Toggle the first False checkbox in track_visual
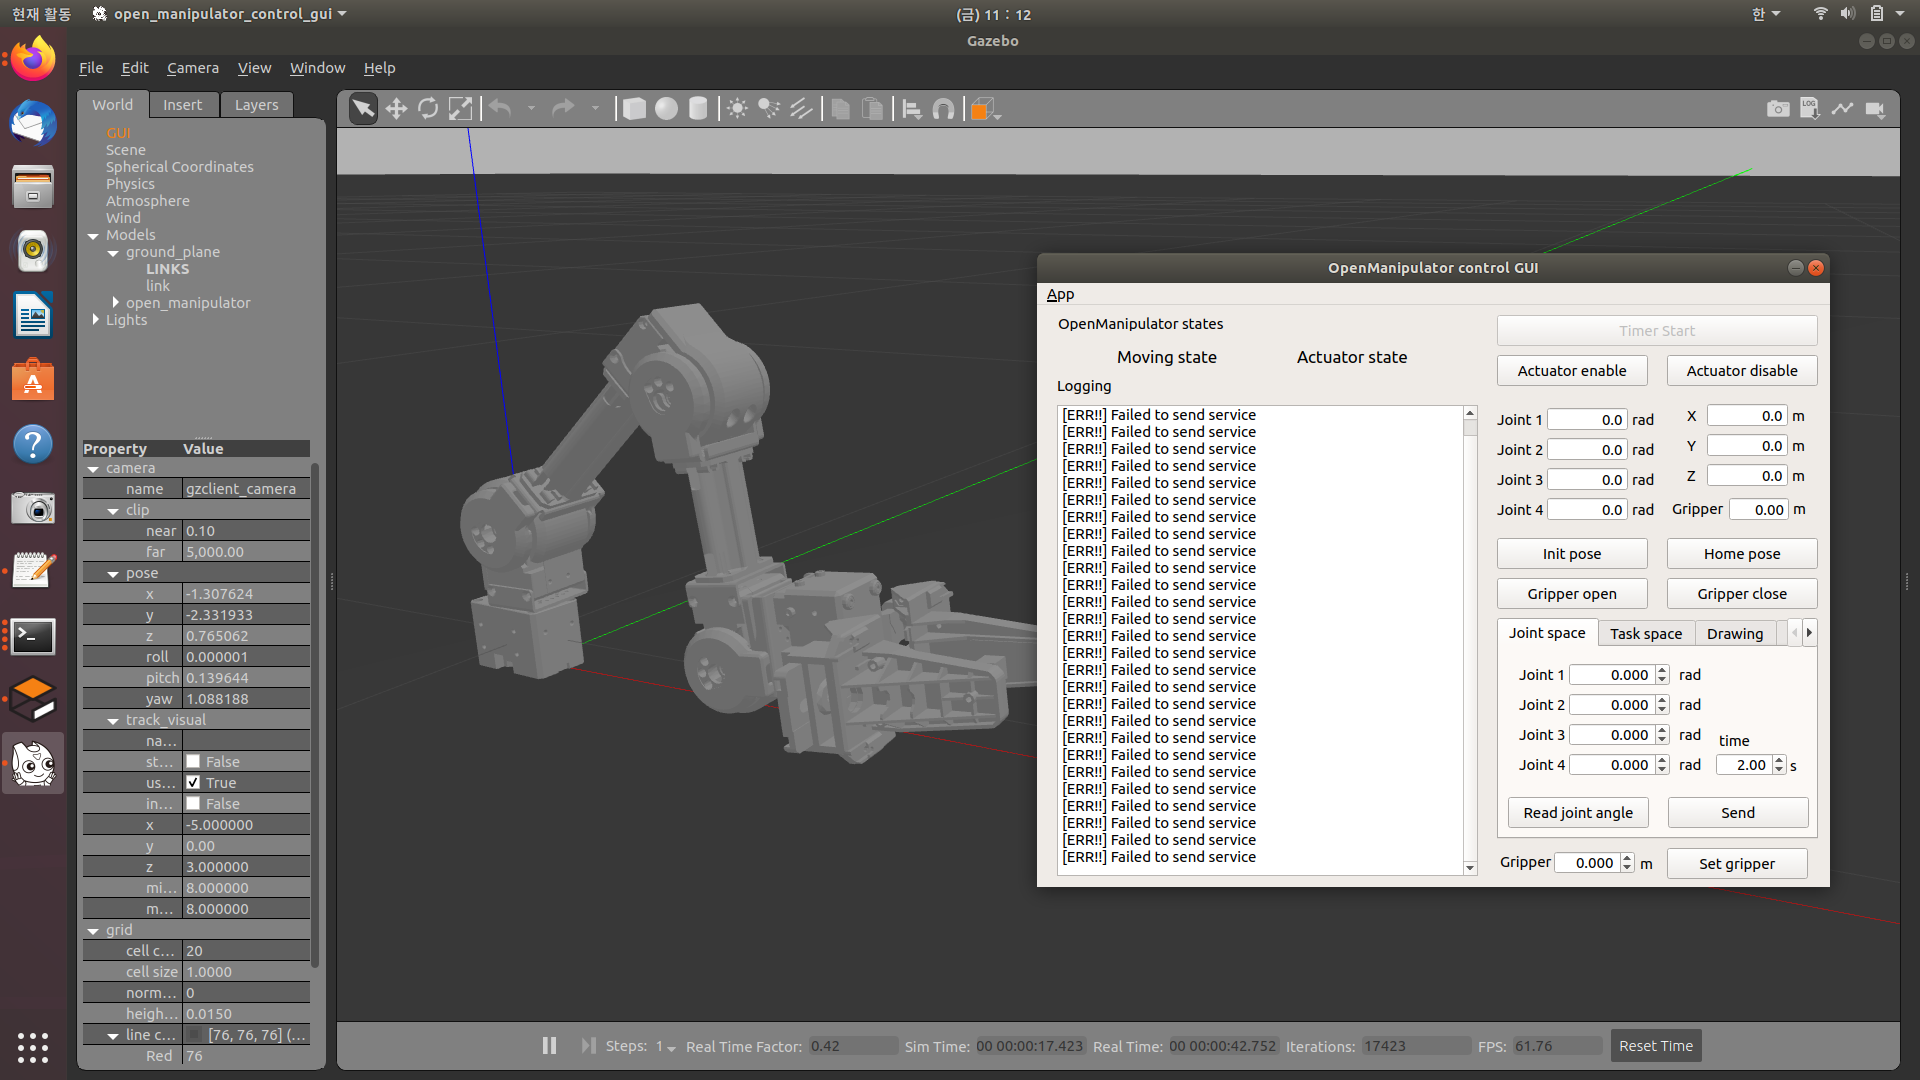Screen dimensions: 1920x1080 (x=194, y=762)
